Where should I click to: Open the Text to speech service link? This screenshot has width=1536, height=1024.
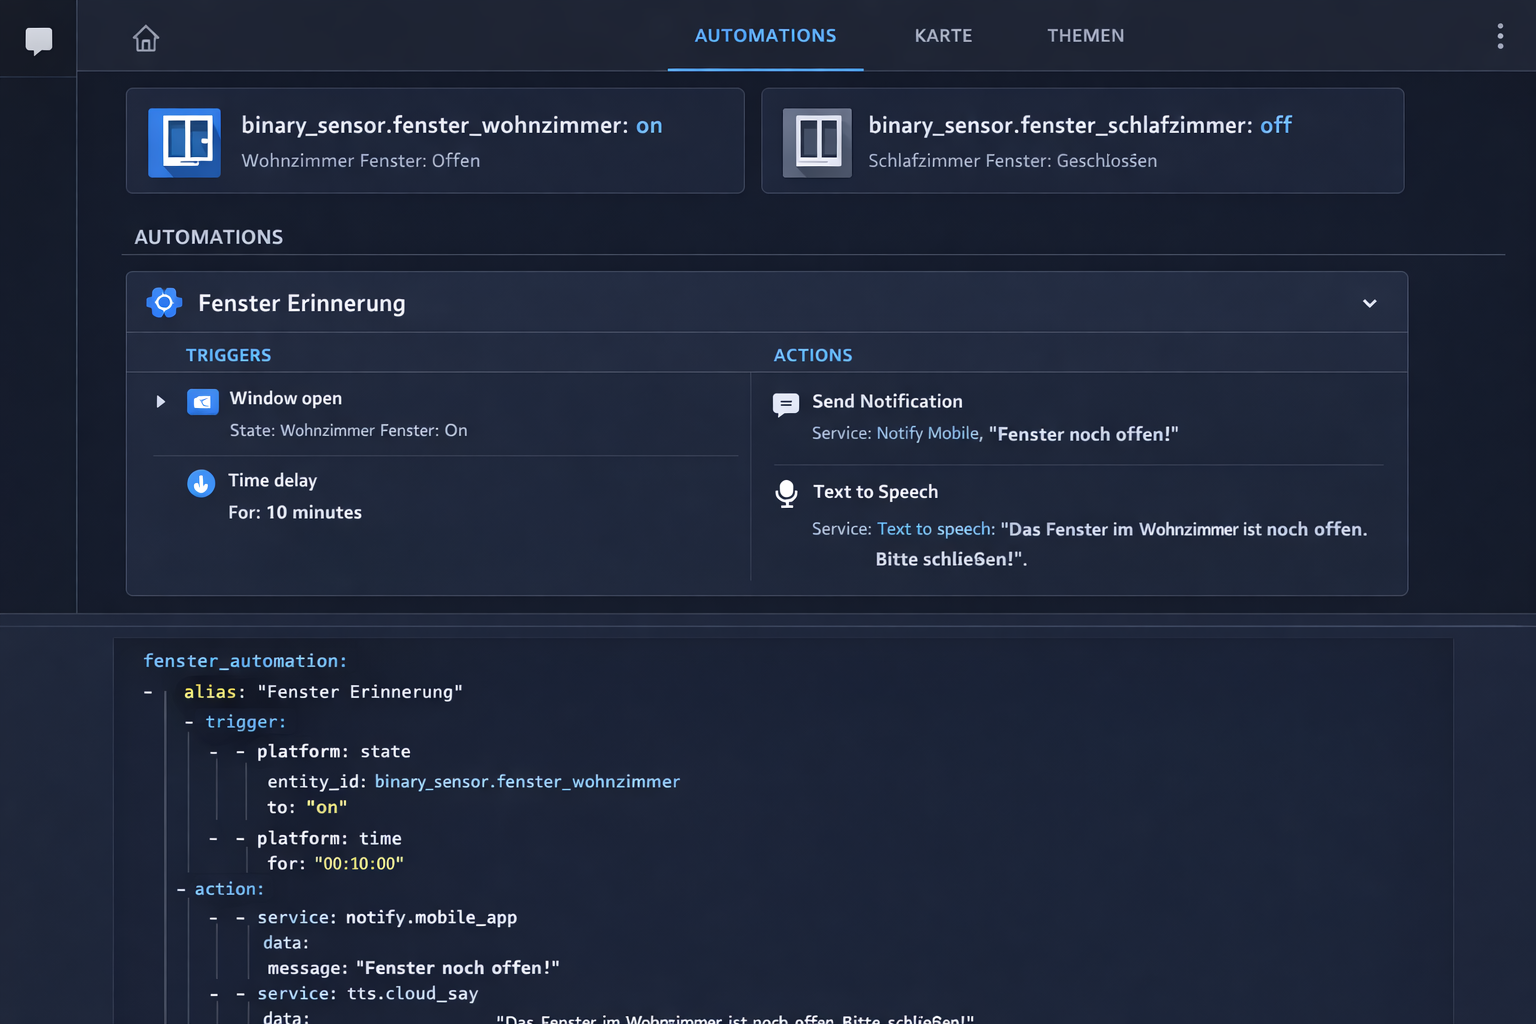[932, 528]
